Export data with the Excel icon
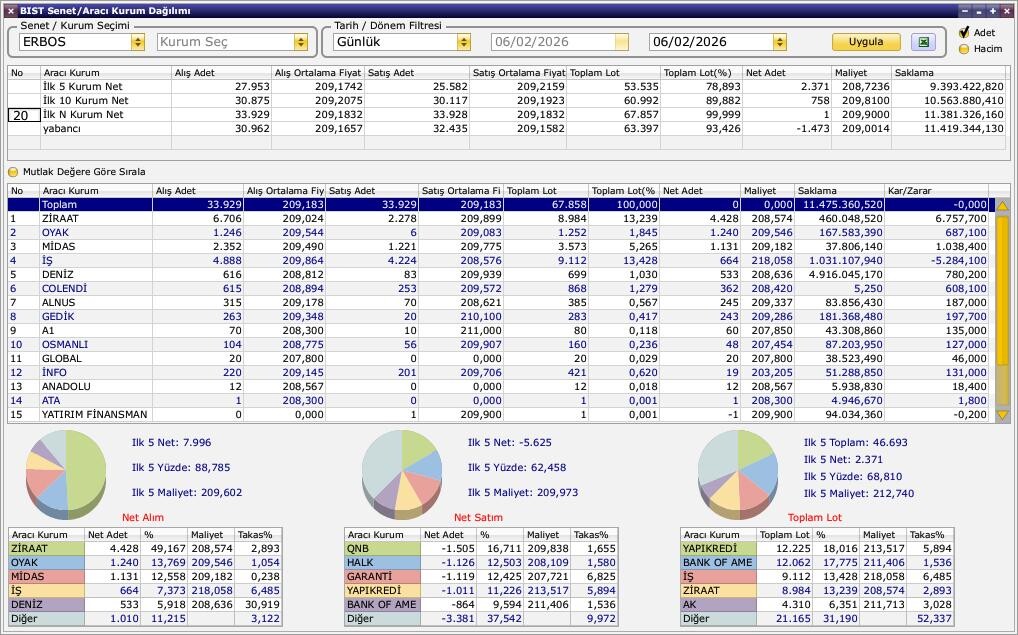Viewport: 1018px width, 635px height. [x=924, y=42]
